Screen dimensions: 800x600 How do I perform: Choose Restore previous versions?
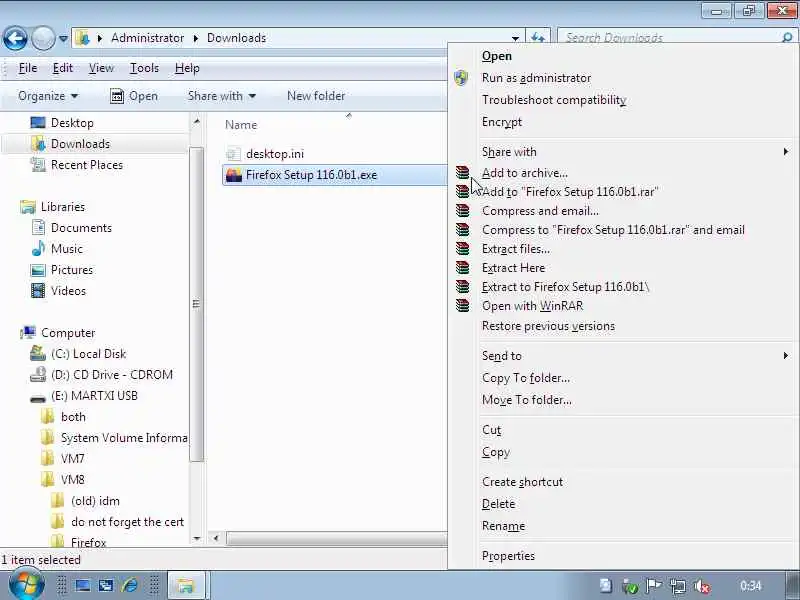tap(548, 326)
